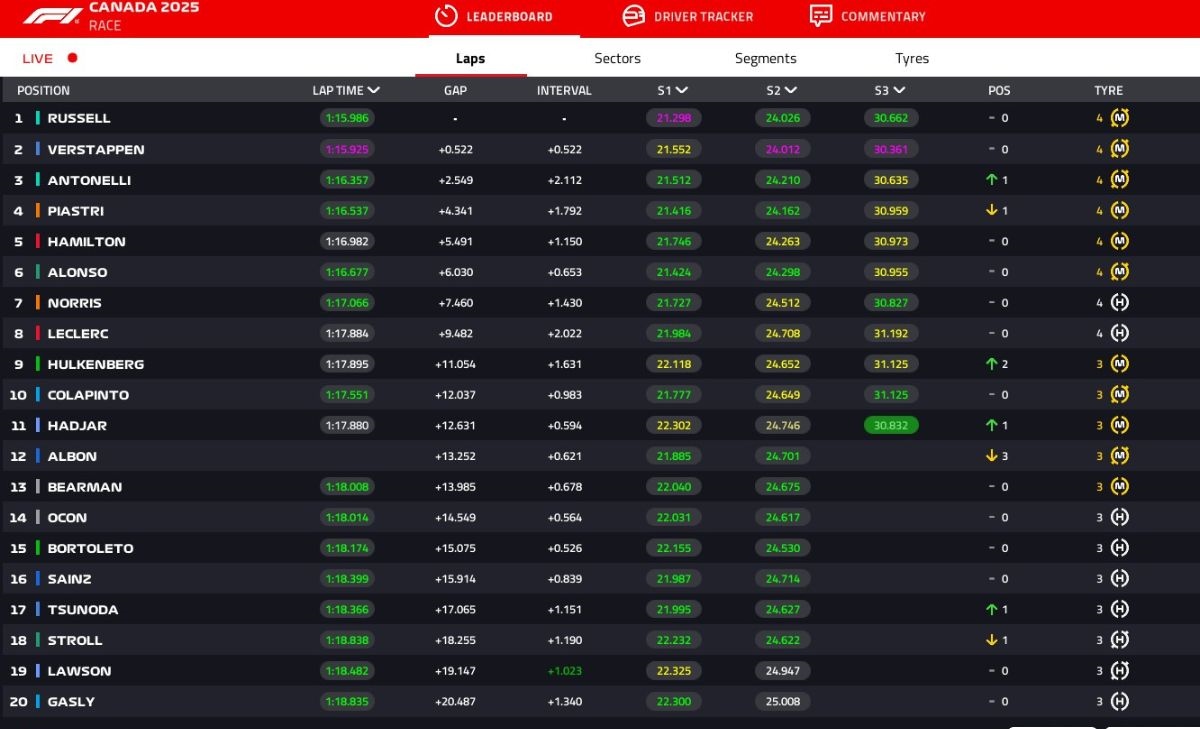The image size is (1200, 729).
Task: Open the S1 sector column dropdown
Action: point(682,90)
